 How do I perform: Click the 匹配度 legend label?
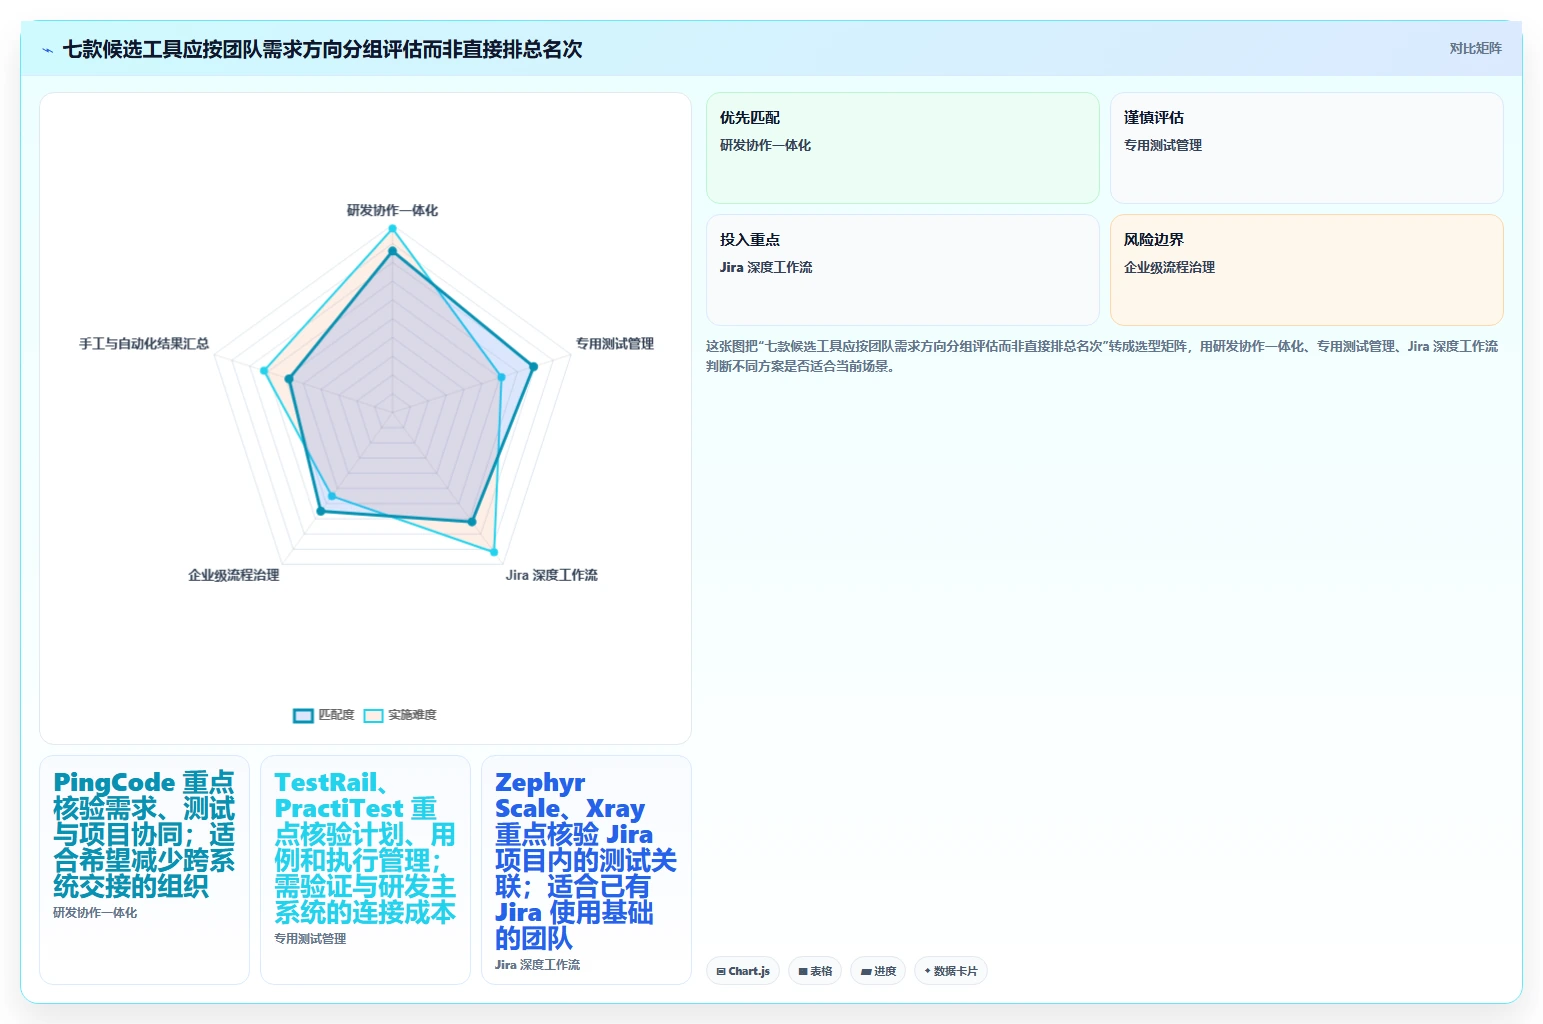[336, 715]
